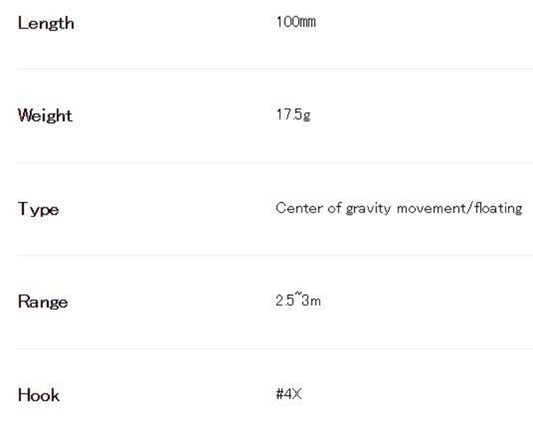
Task: Click the Type label
Action: 38,209
